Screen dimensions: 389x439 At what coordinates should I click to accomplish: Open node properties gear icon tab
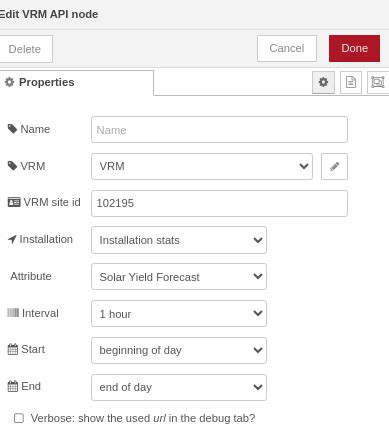(323, 82)
